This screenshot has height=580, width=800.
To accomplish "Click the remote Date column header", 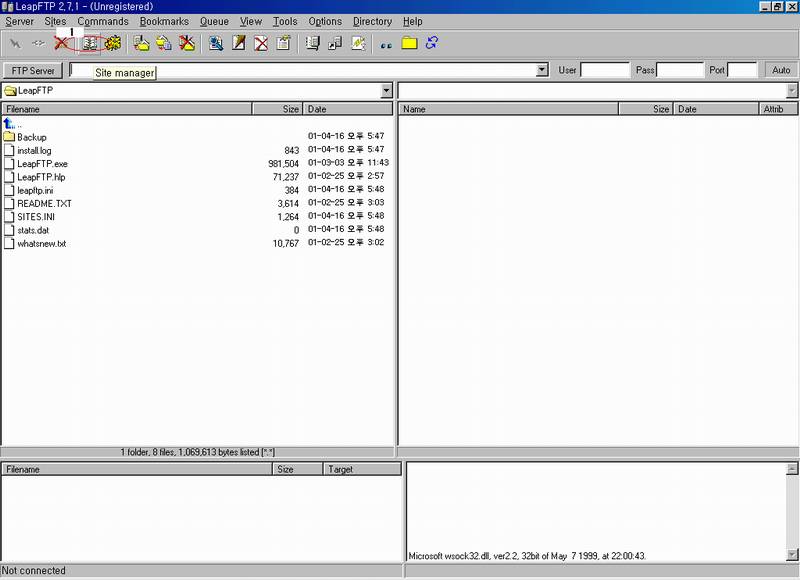I will point(716,109).
